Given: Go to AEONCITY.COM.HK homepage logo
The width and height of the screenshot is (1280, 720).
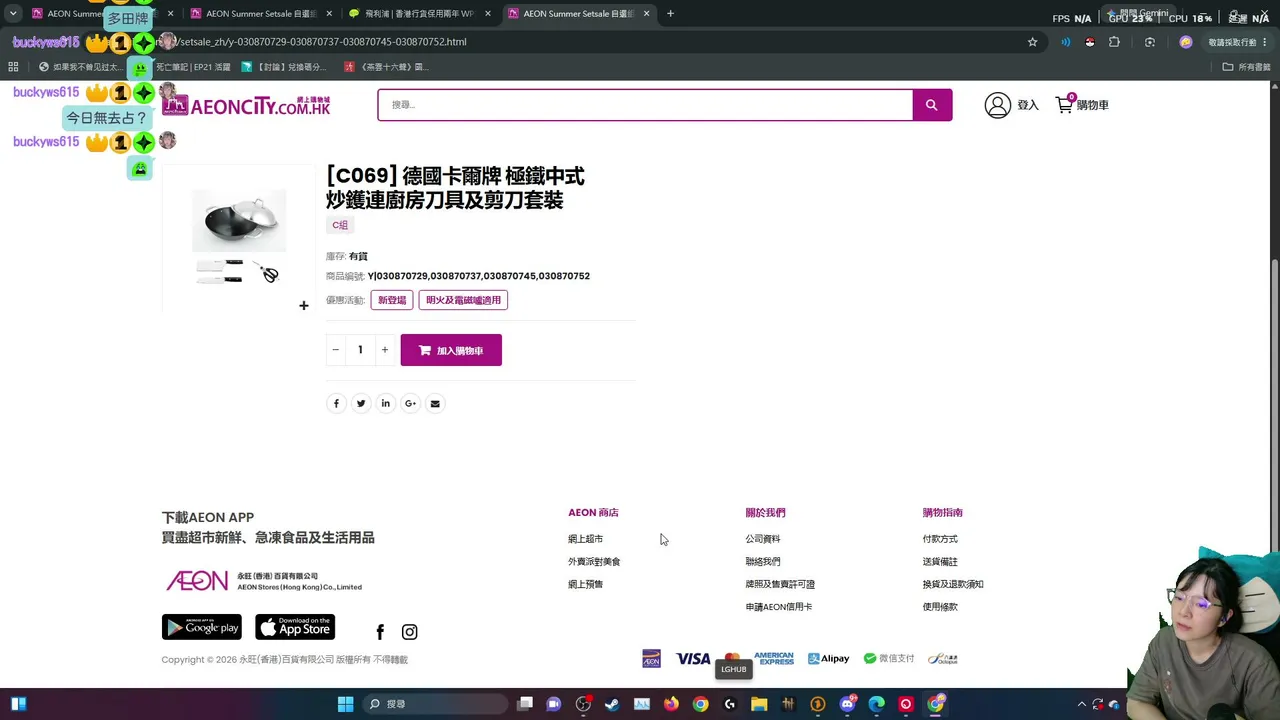Looking at the screenshot, I should coord(246,105).
